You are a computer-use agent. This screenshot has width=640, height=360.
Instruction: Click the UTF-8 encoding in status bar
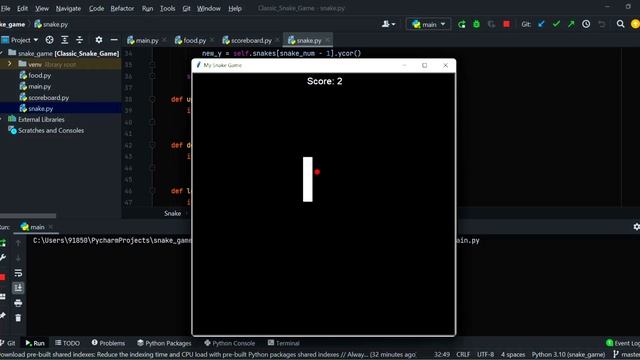pyautogui.click(x=485, y=355)
